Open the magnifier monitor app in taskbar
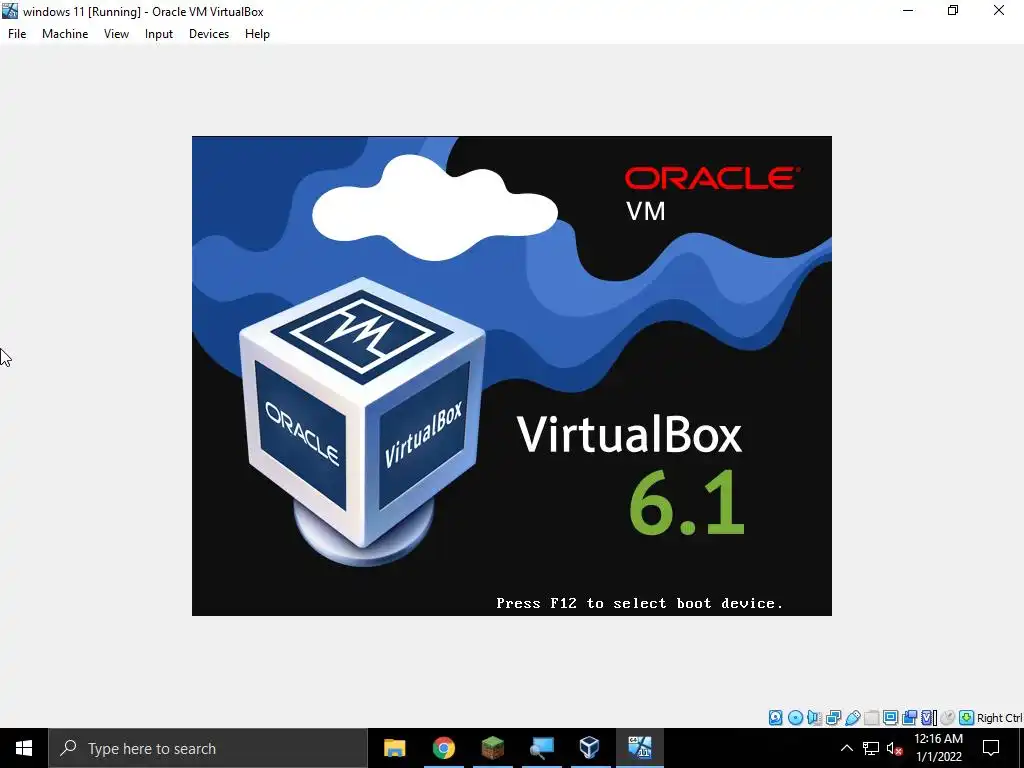The width and height of the screenshot is (1024, 768). (541, 748)
